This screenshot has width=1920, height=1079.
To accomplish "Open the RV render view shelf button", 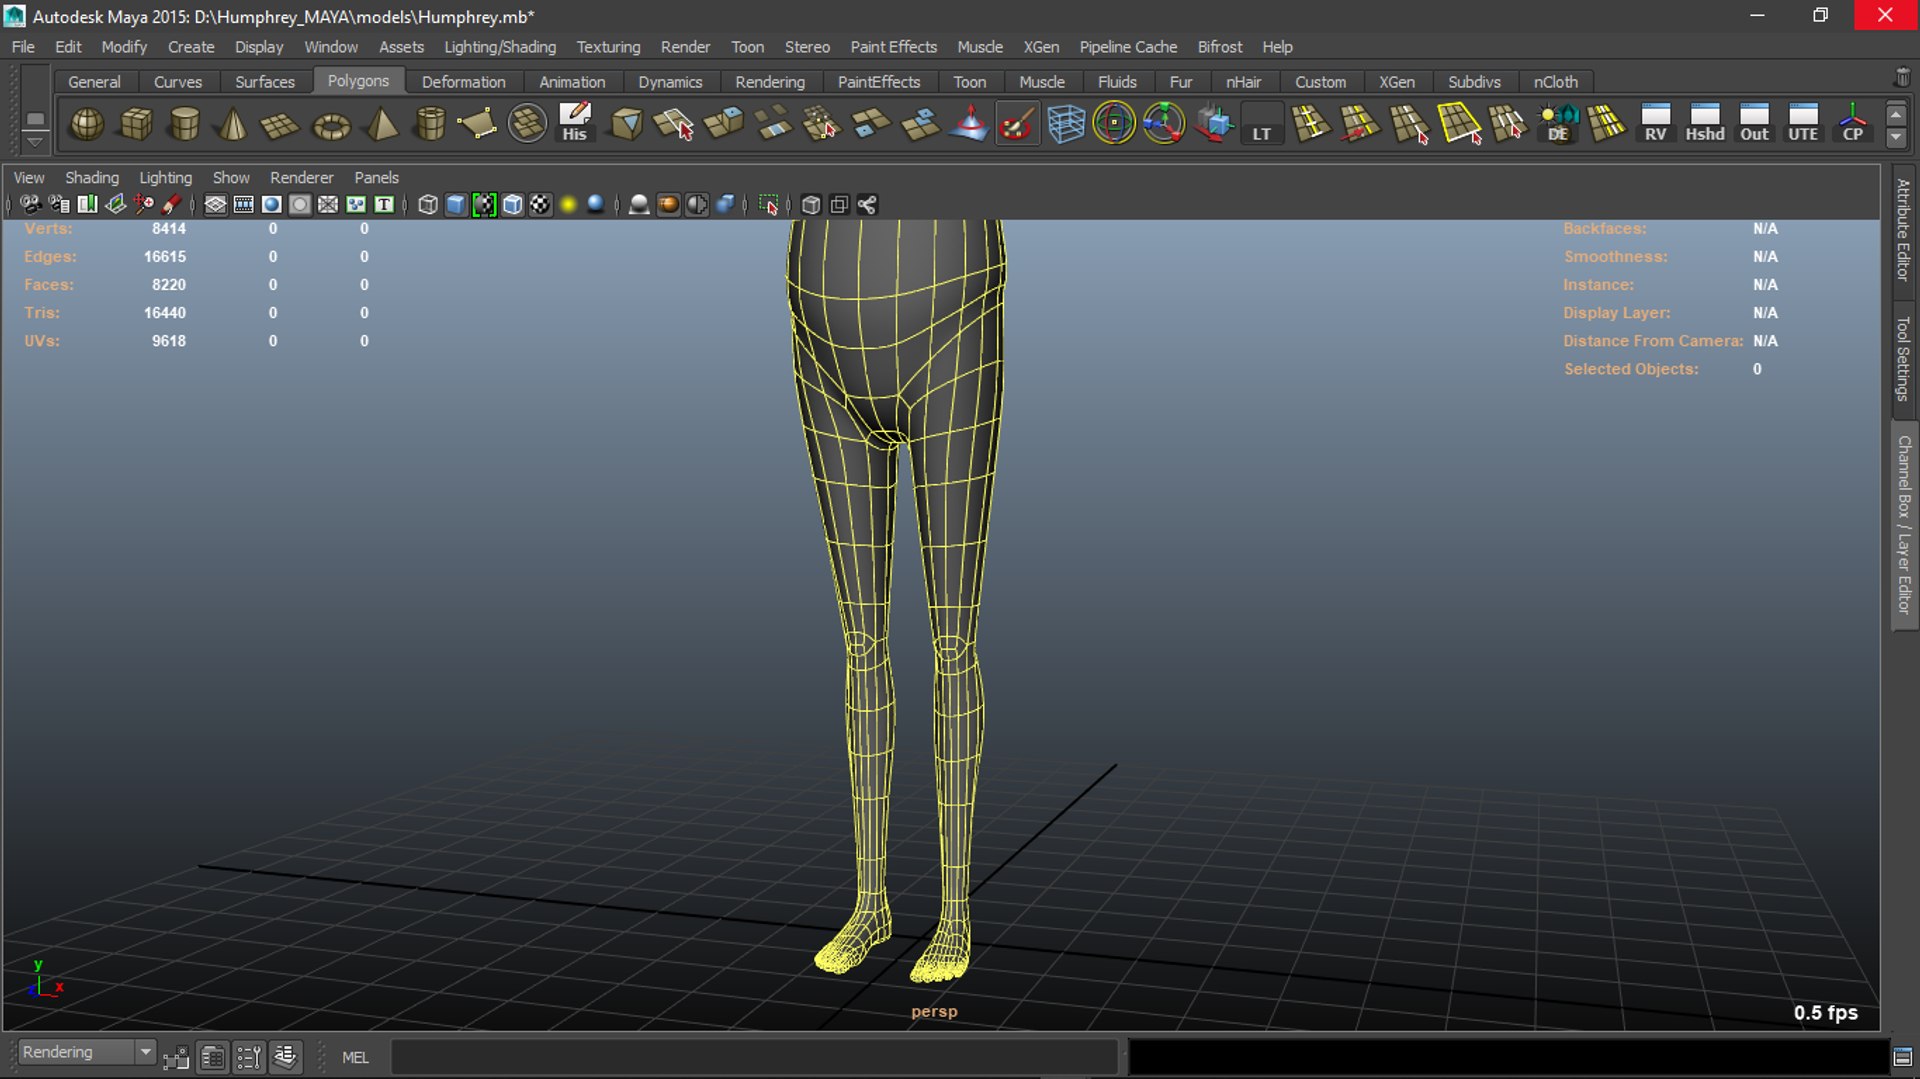I will click(1656, 124).
